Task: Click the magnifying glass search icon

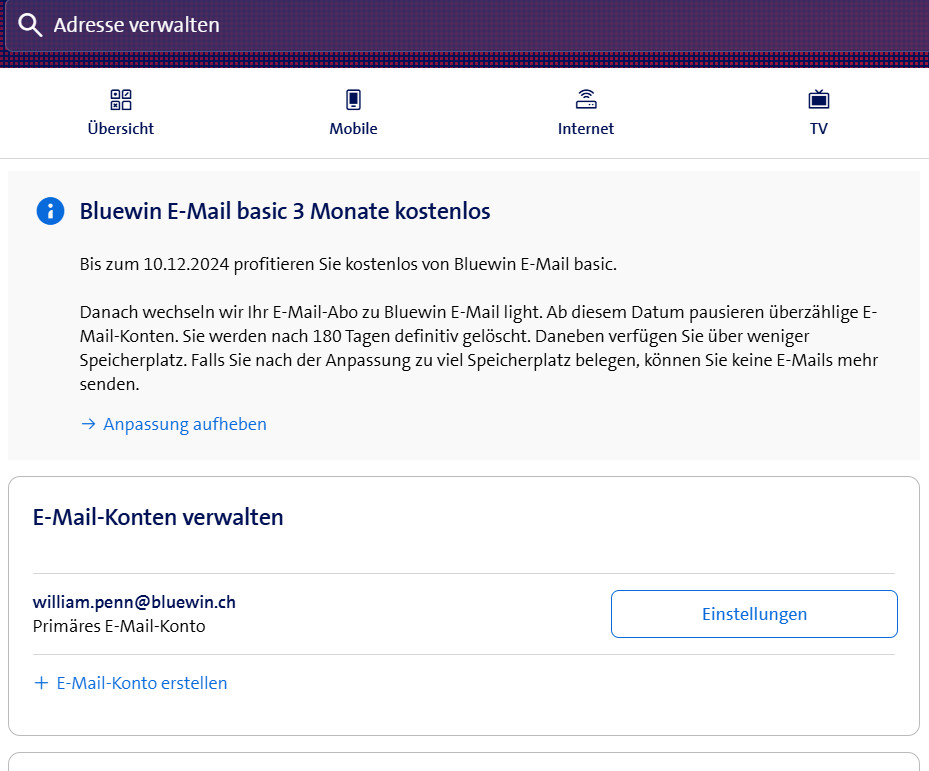Action: [31, 25]
